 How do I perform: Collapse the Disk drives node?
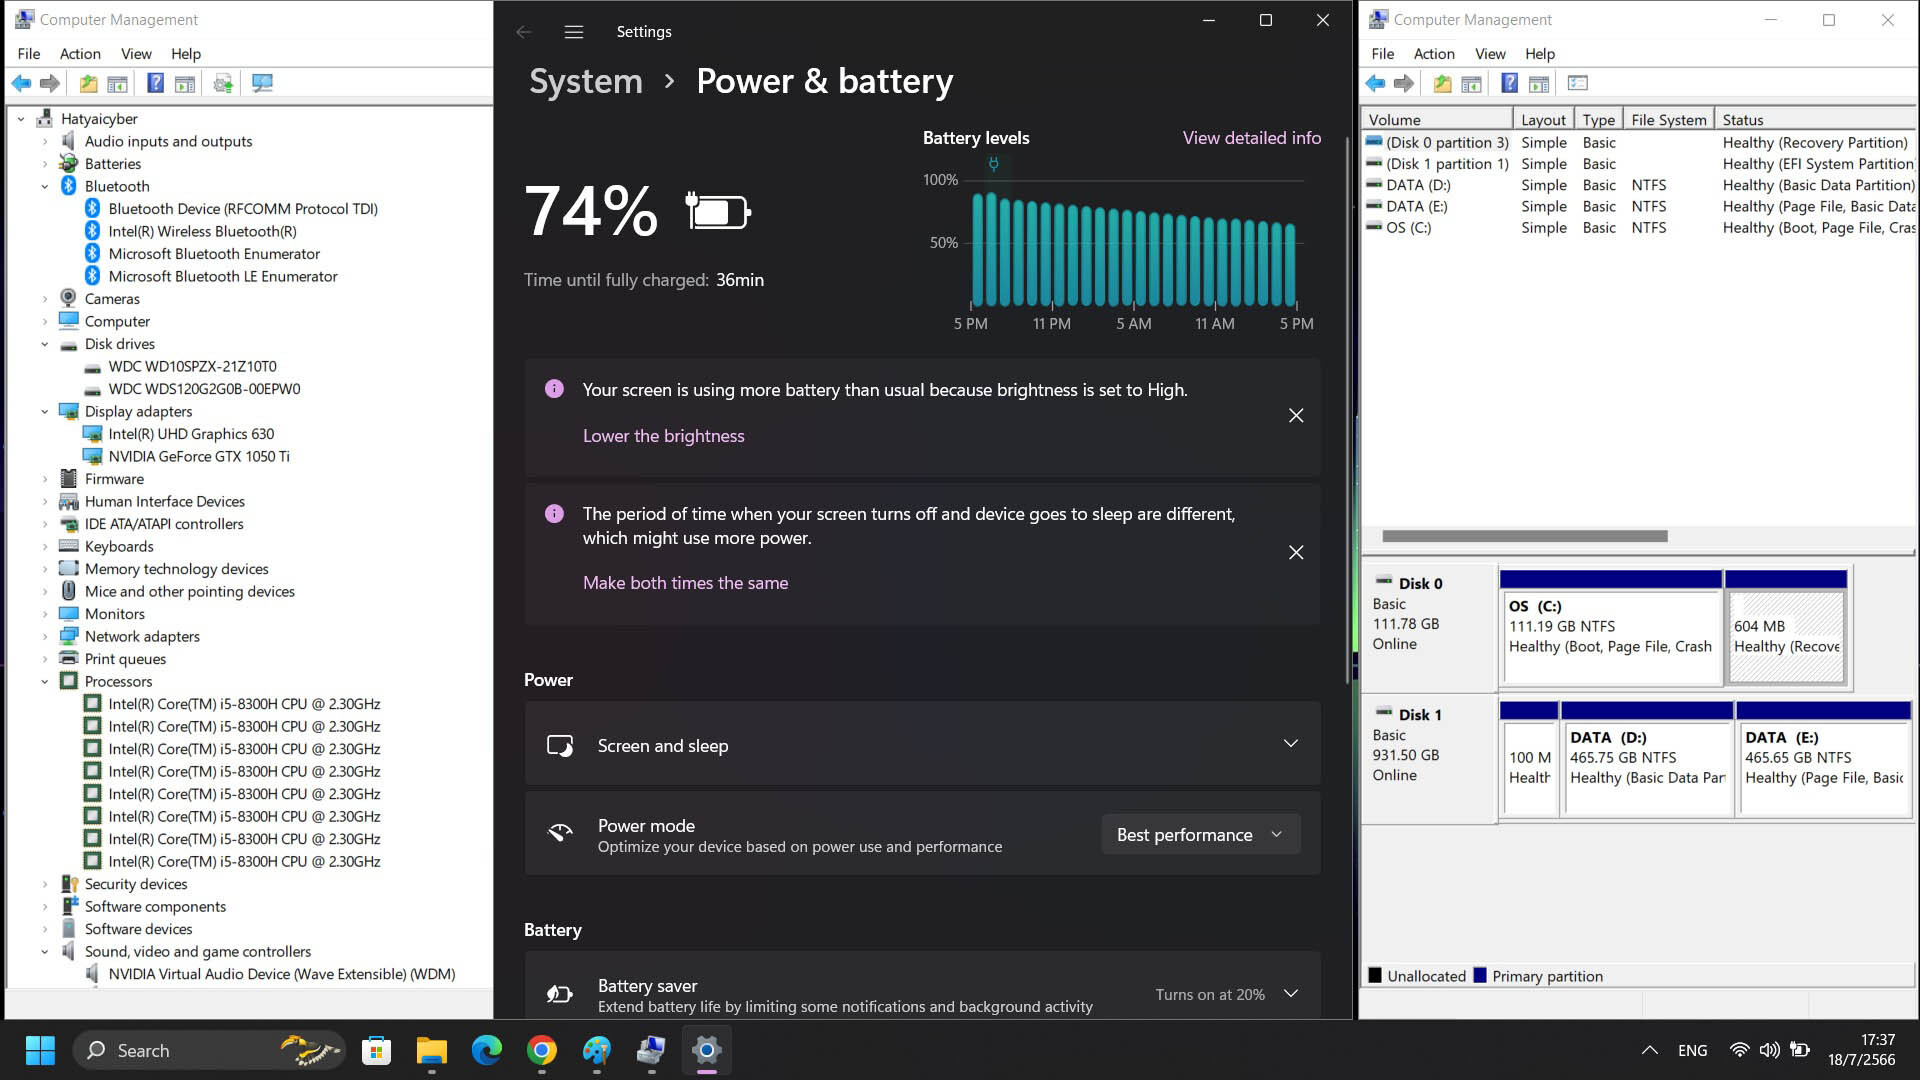tap(44, 344)
